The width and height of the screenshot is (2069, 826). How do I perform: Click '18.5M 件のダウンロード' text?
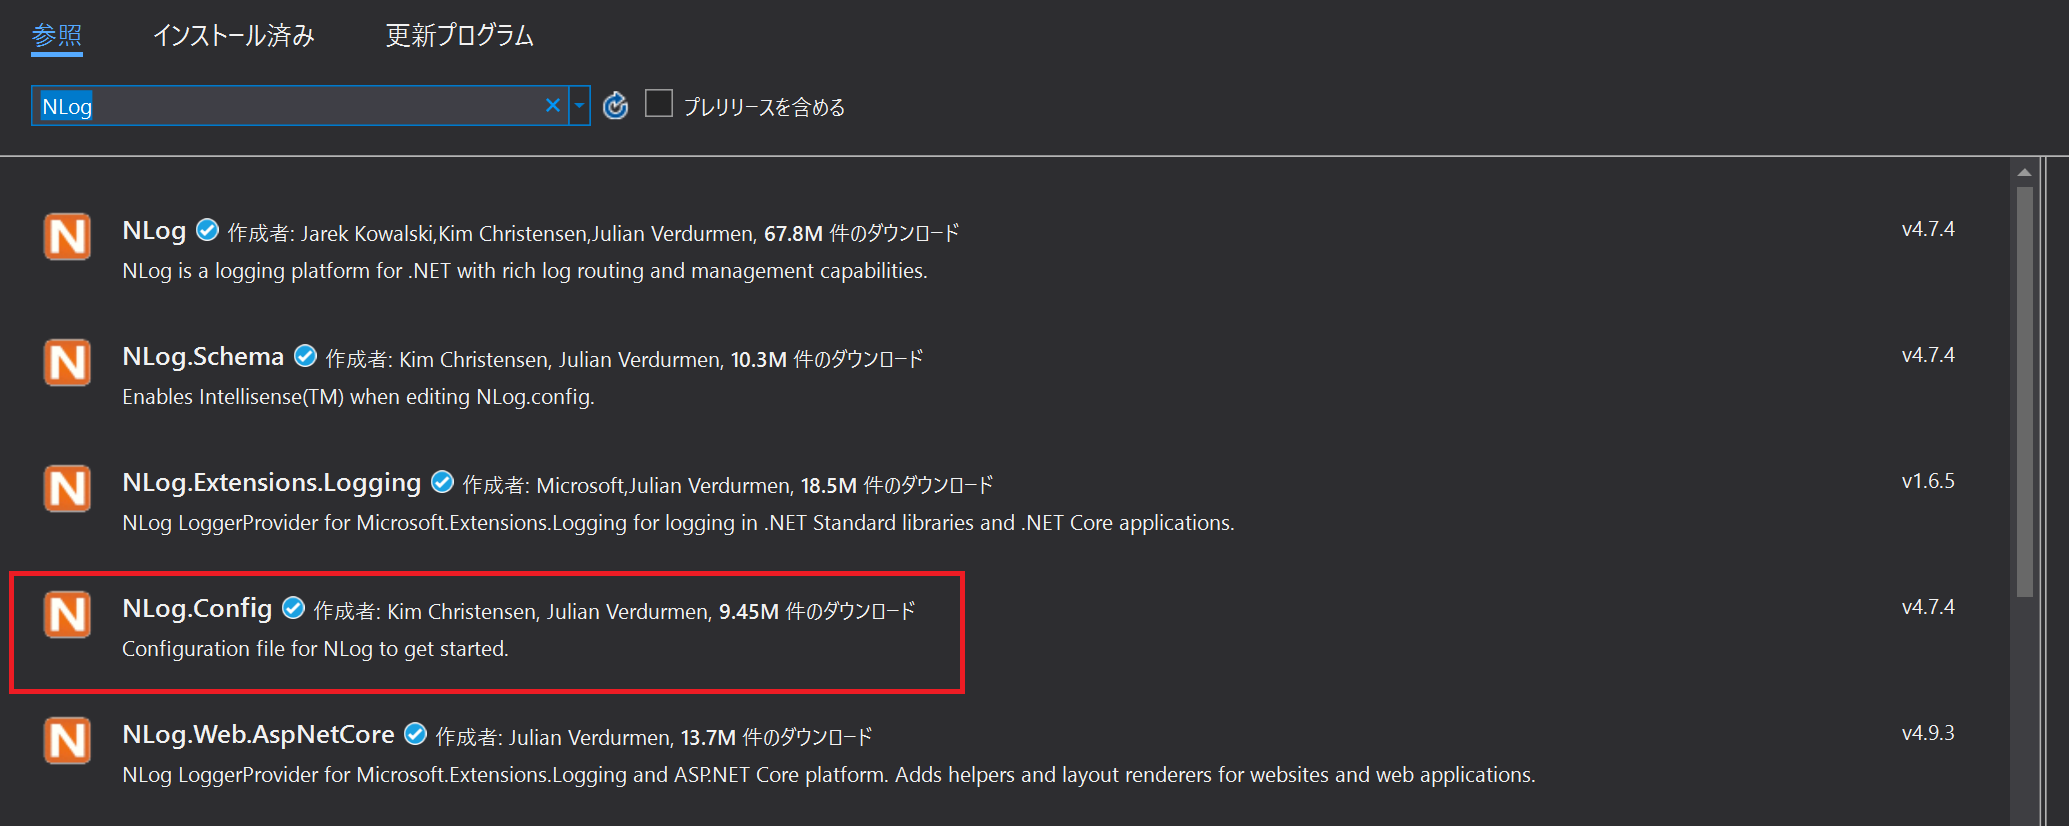(x=897, y=485)
